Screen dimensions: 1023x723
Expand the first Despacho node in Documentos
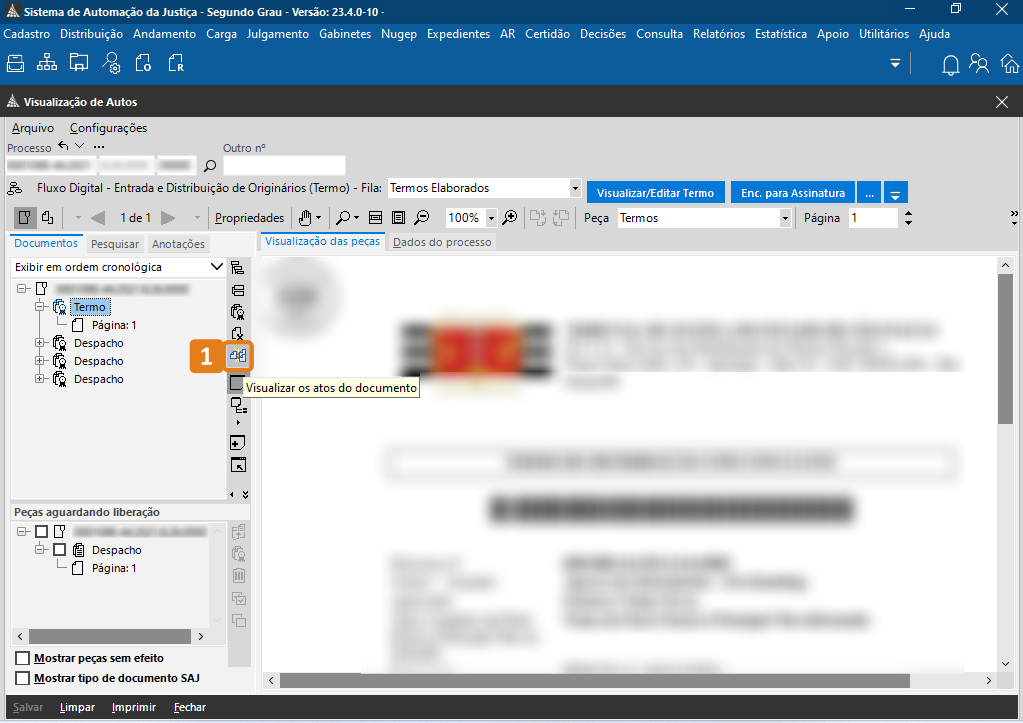coord(40,343)
